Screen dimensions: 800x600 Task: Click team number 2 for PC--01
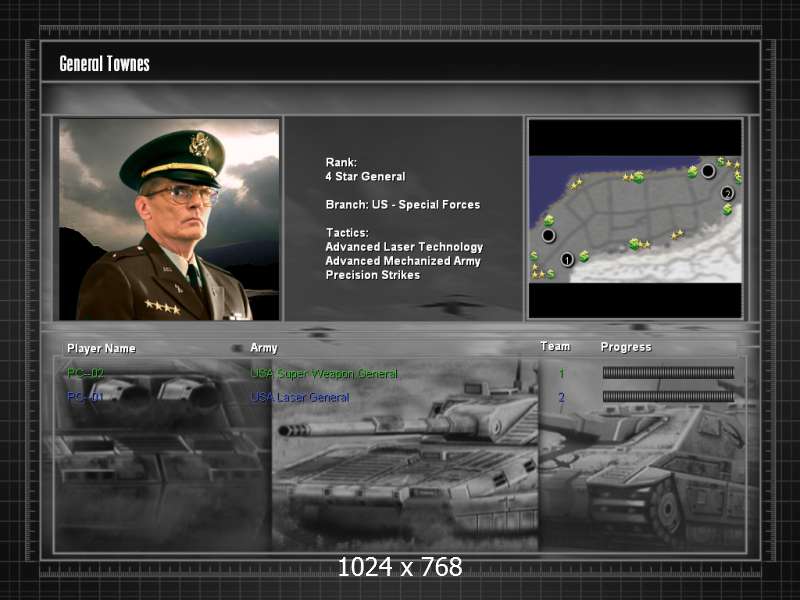562,397
